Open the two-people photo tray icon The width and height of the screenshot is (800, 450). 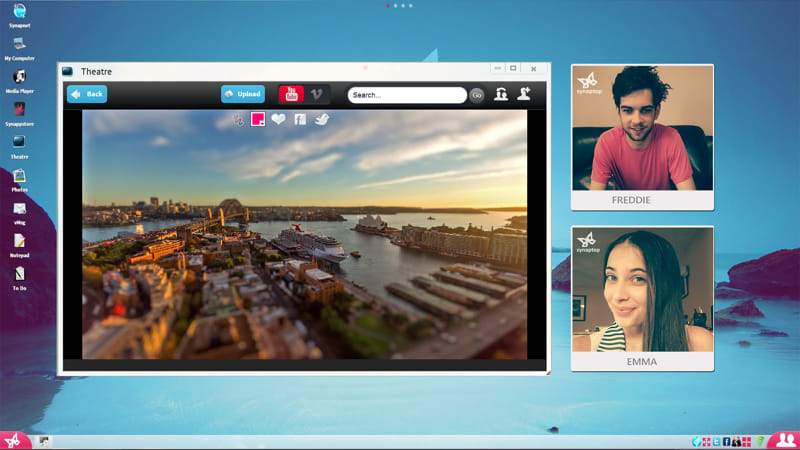[x=736, y=442]
